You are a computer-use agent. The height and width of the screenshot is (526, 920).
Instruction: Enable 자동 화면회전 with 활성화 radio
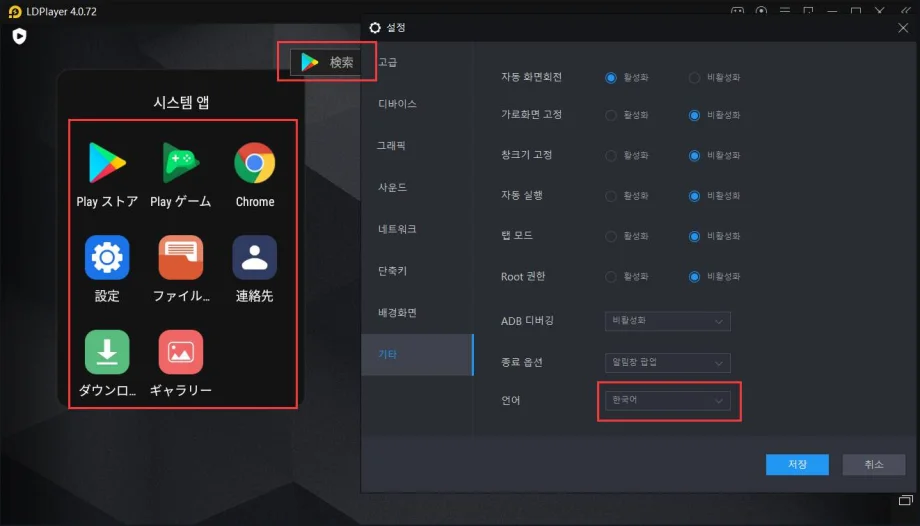(x=611, y=77)
